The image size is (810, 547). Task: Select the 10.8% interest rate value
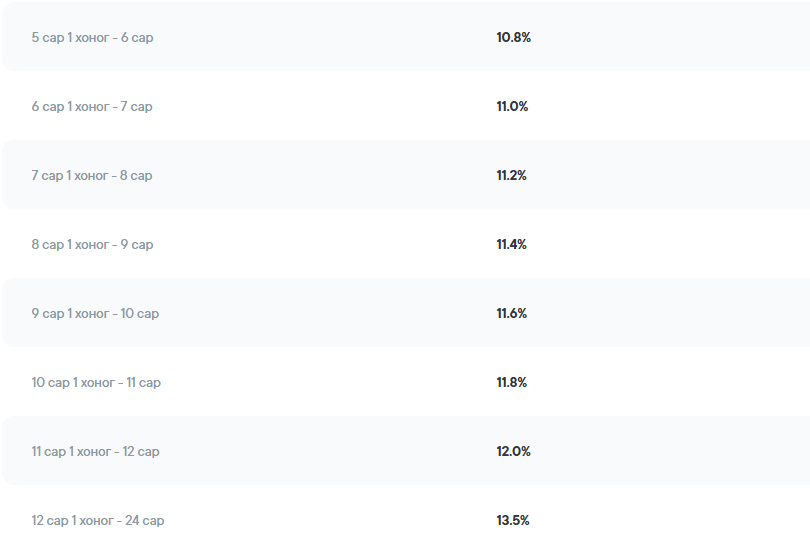(x=513, y=38)
